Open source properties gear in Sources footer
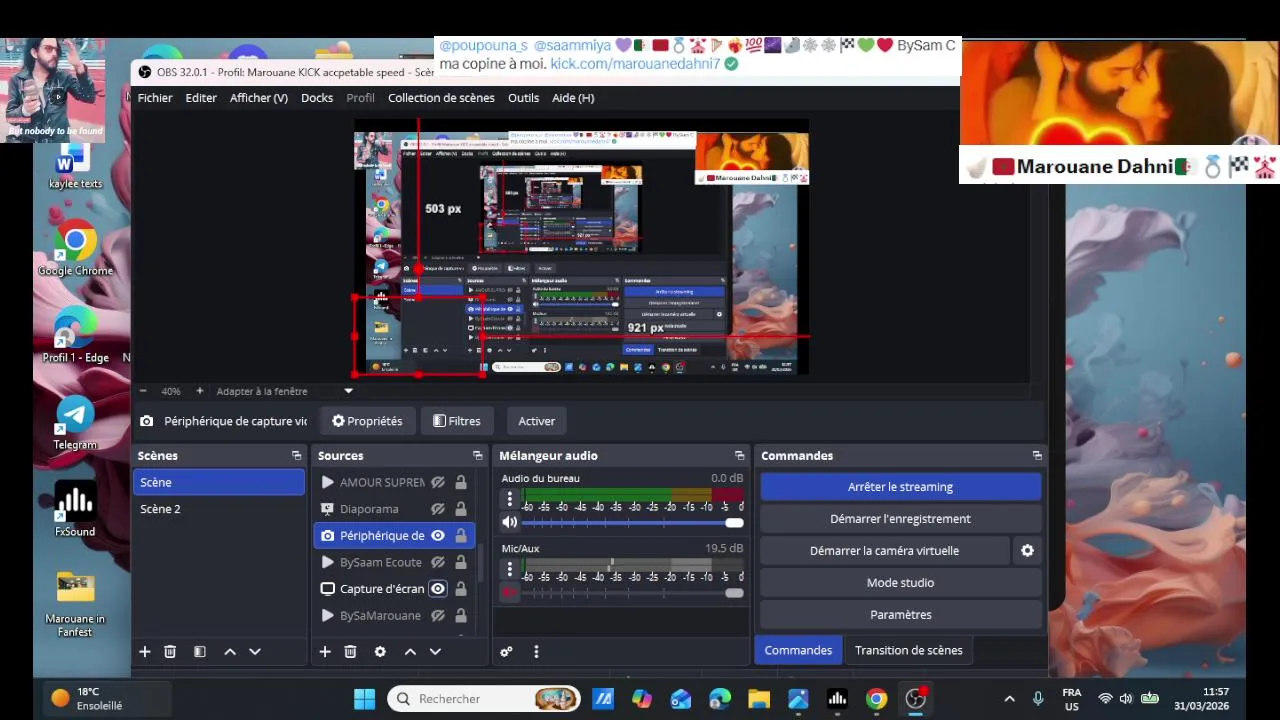The image size is (1280, 720). [380, 651]
